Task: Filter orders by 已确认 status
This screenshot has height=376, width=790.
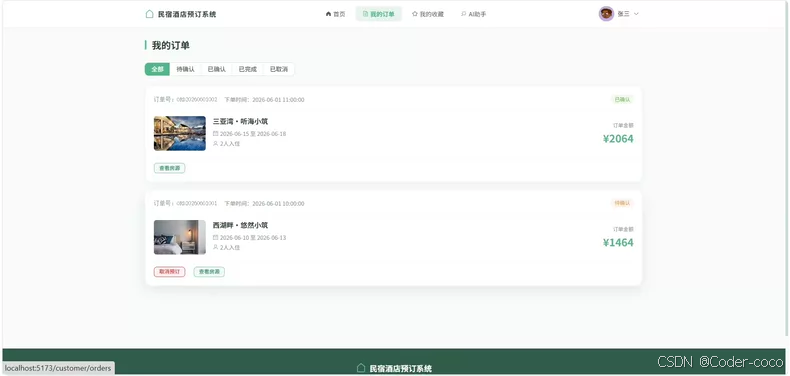Action: point(217,69)
